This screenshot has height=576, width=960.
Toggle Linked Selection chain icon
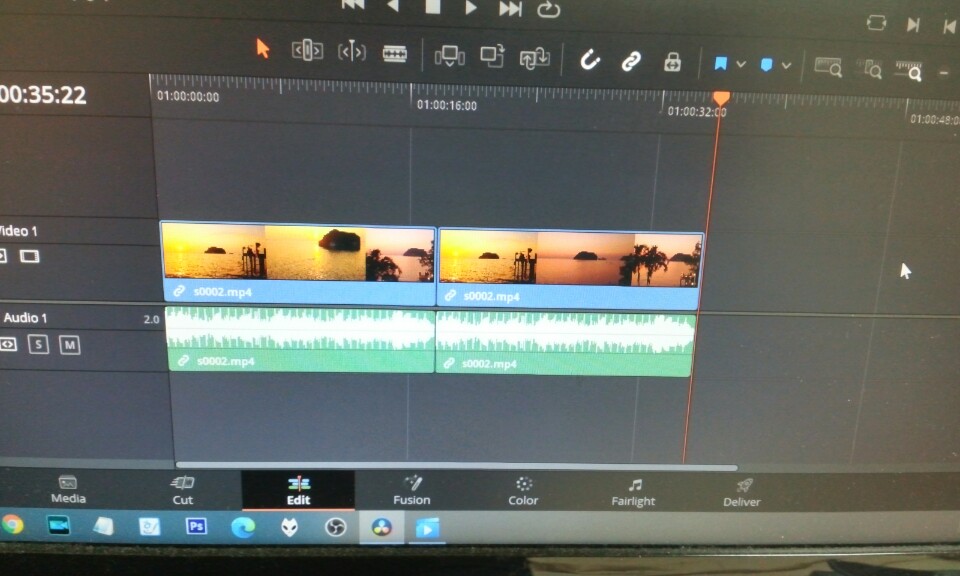(631, 61)
